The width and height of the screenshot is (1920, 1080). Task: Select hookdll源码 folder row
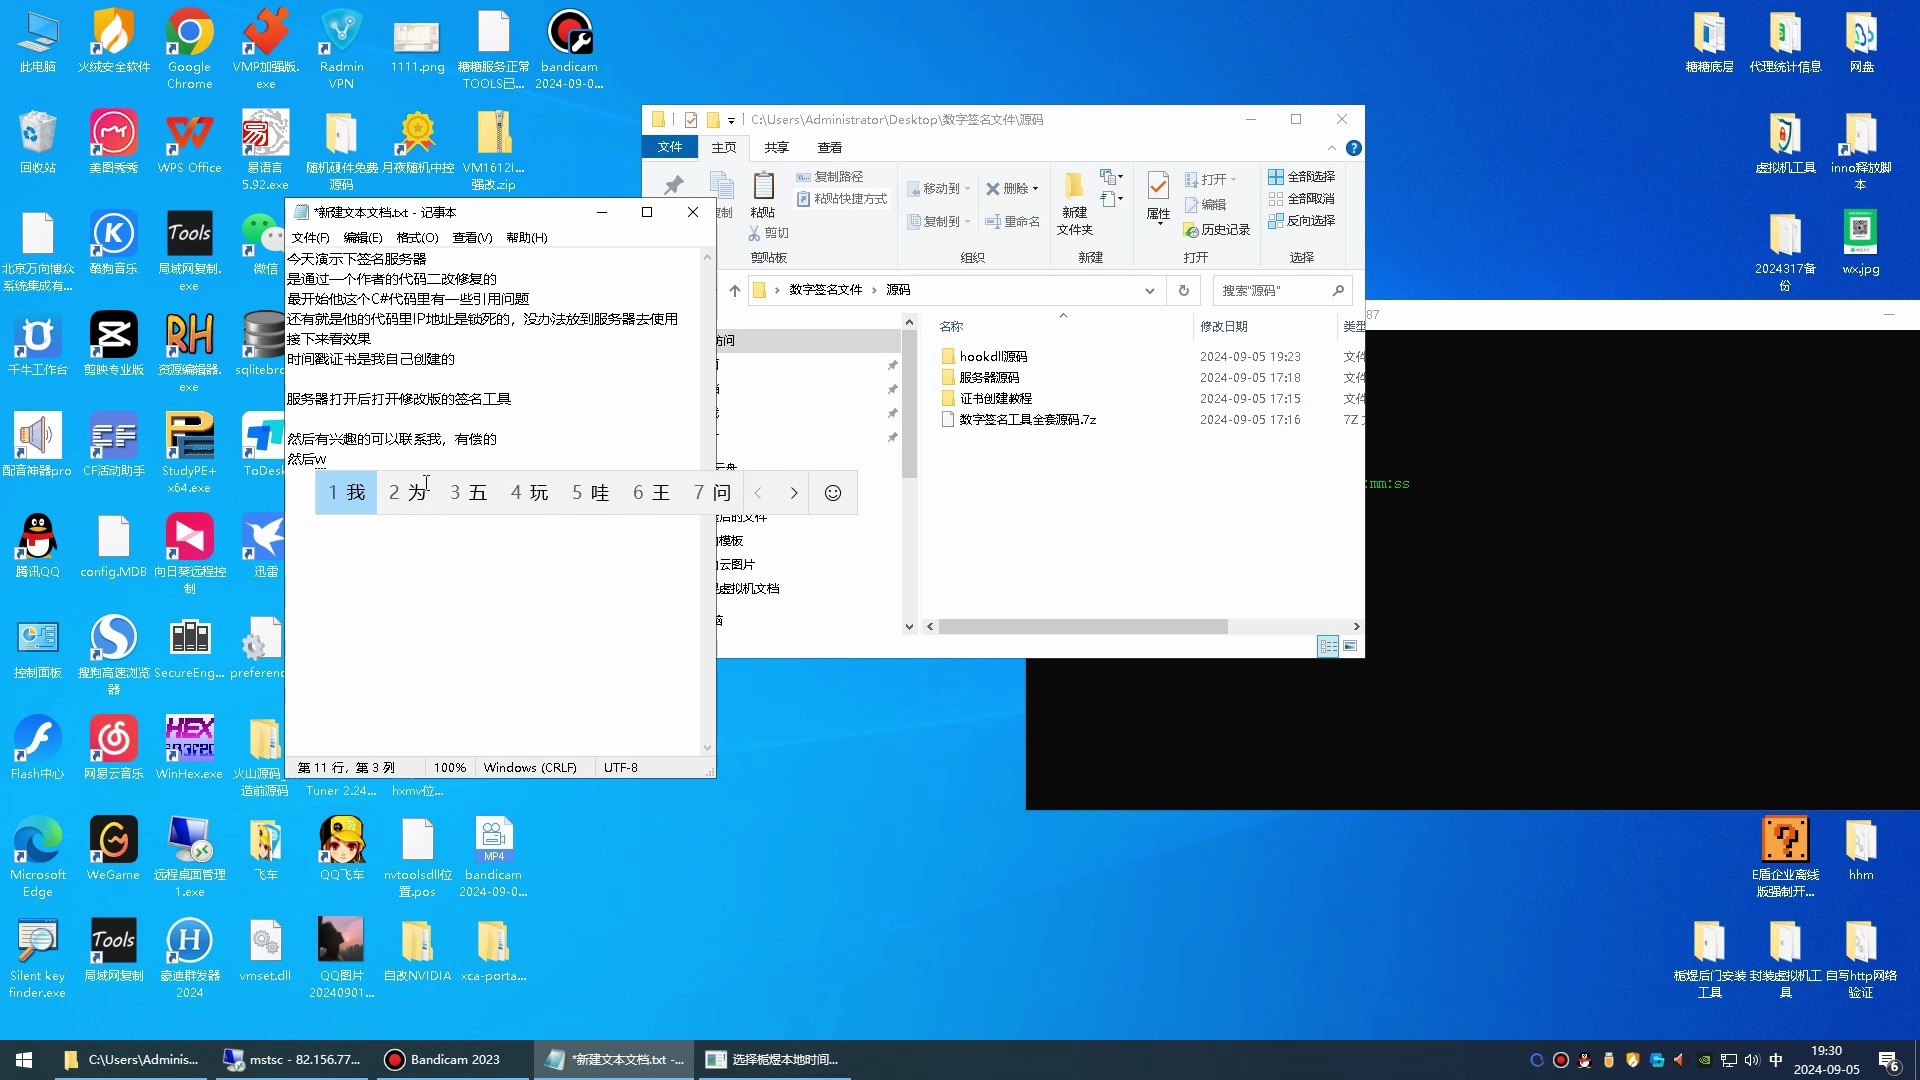click(x=984, y=357)
